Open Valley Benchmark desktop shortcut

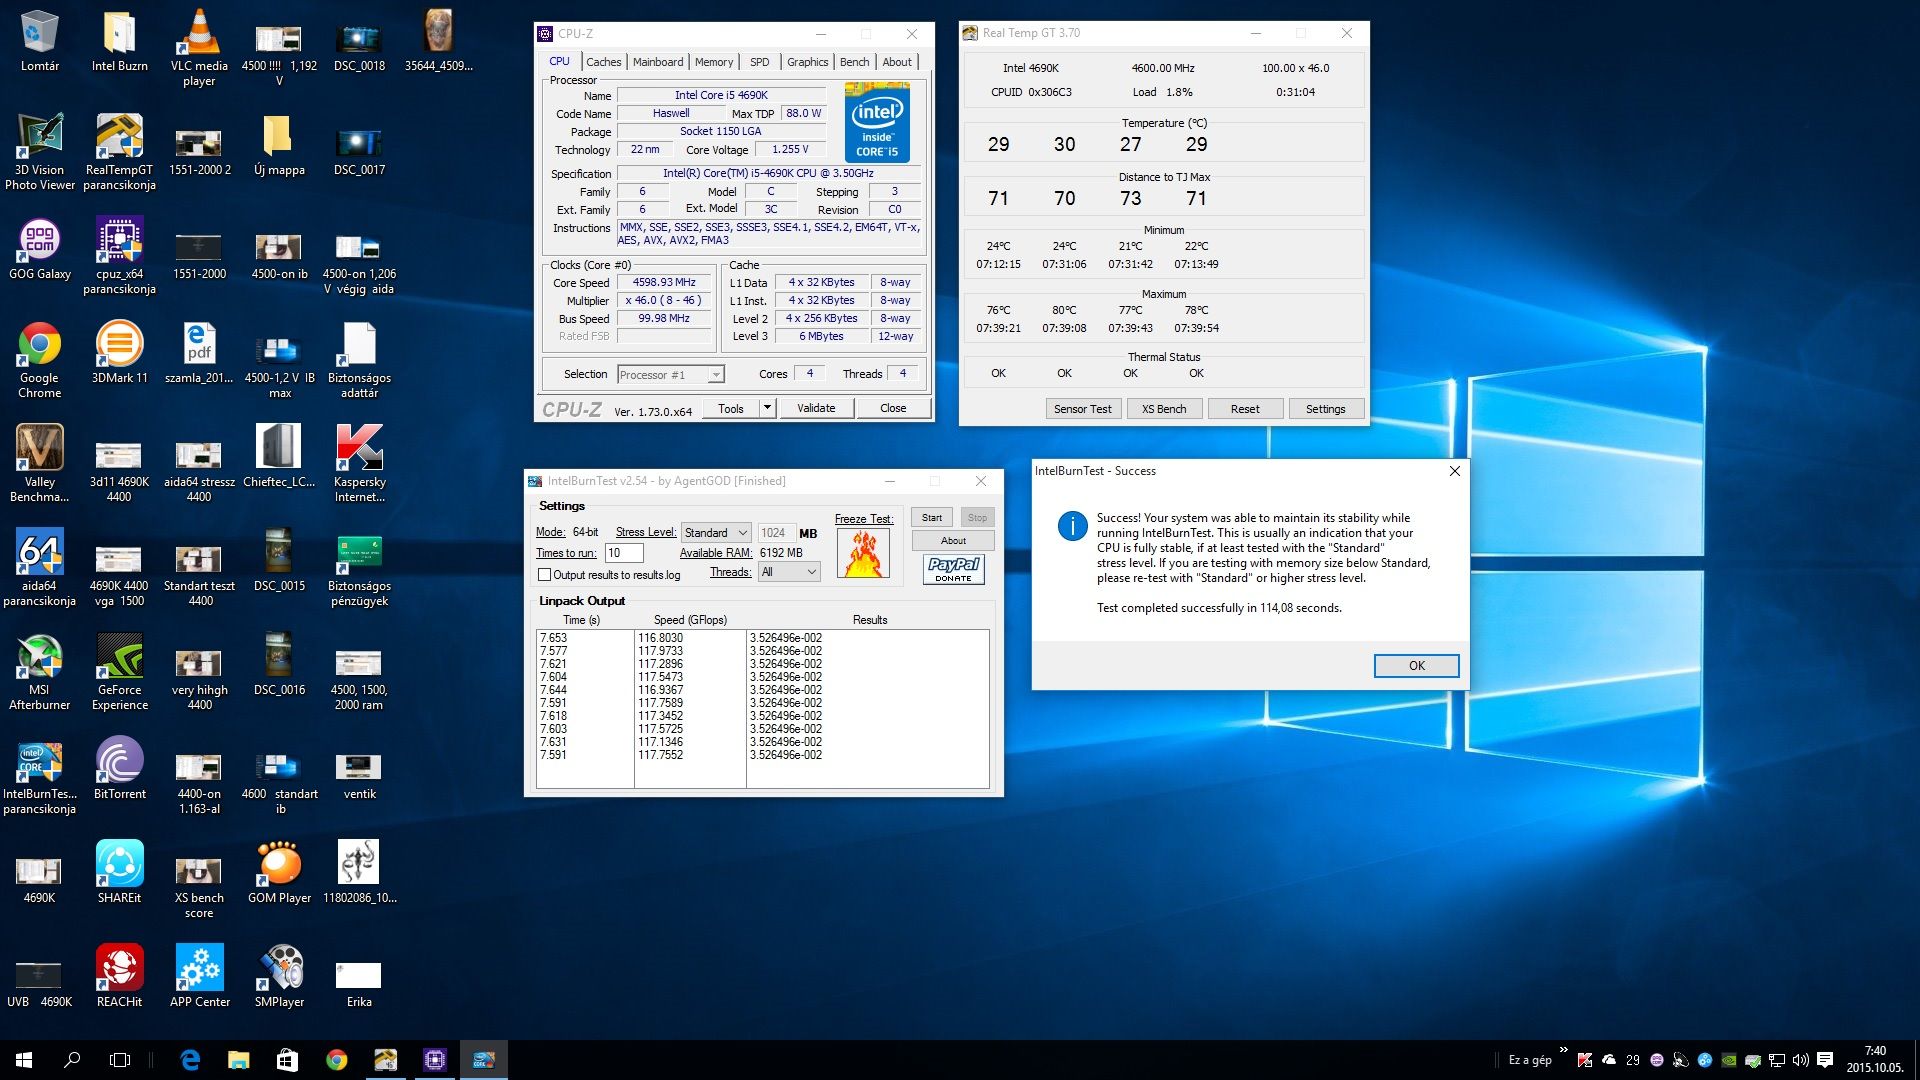pyautogui.click(x=39, y=464)
